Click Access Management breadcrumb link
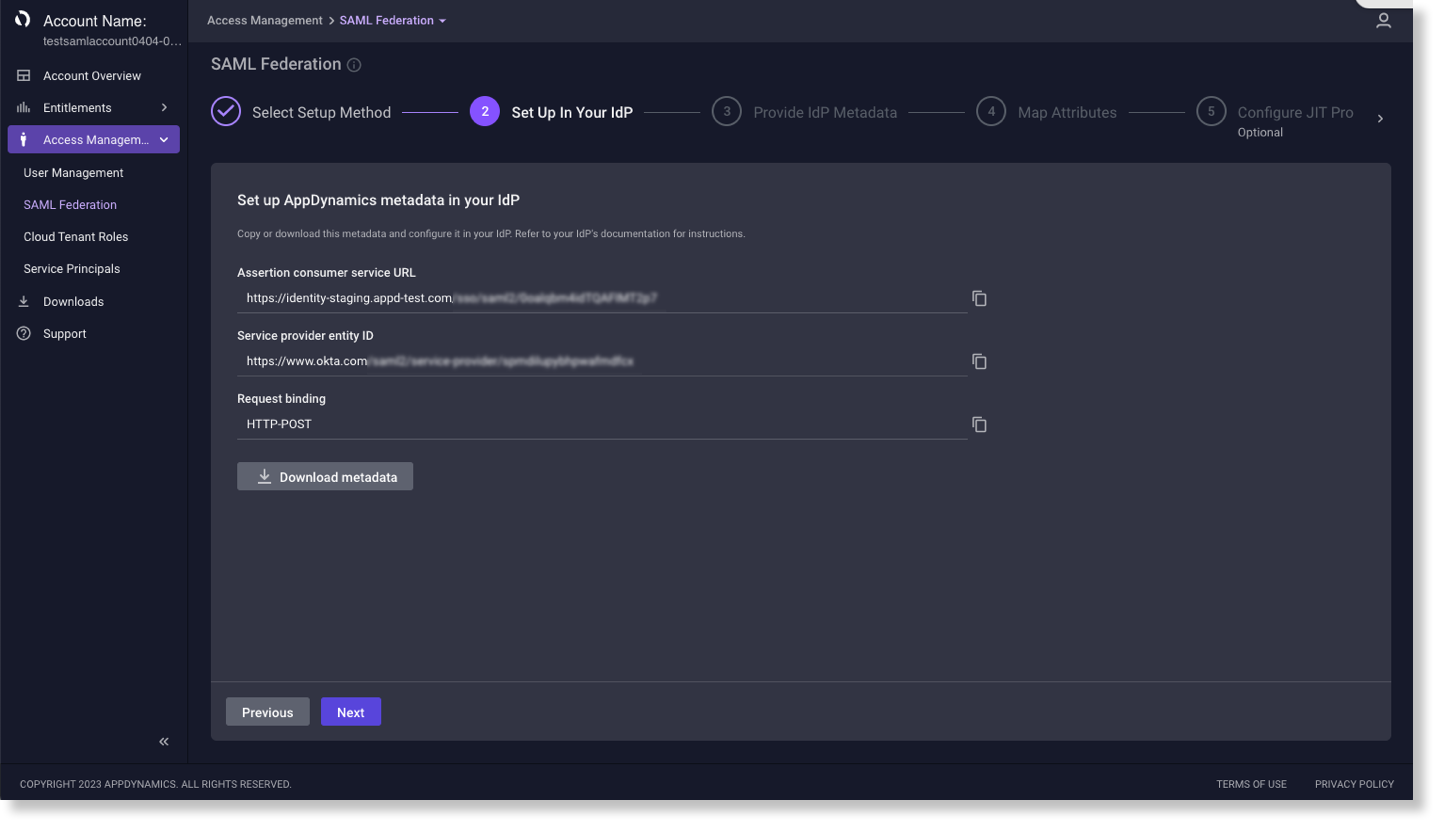The width and height of the screenshot is (1434, 821). [x=265, y=20]
